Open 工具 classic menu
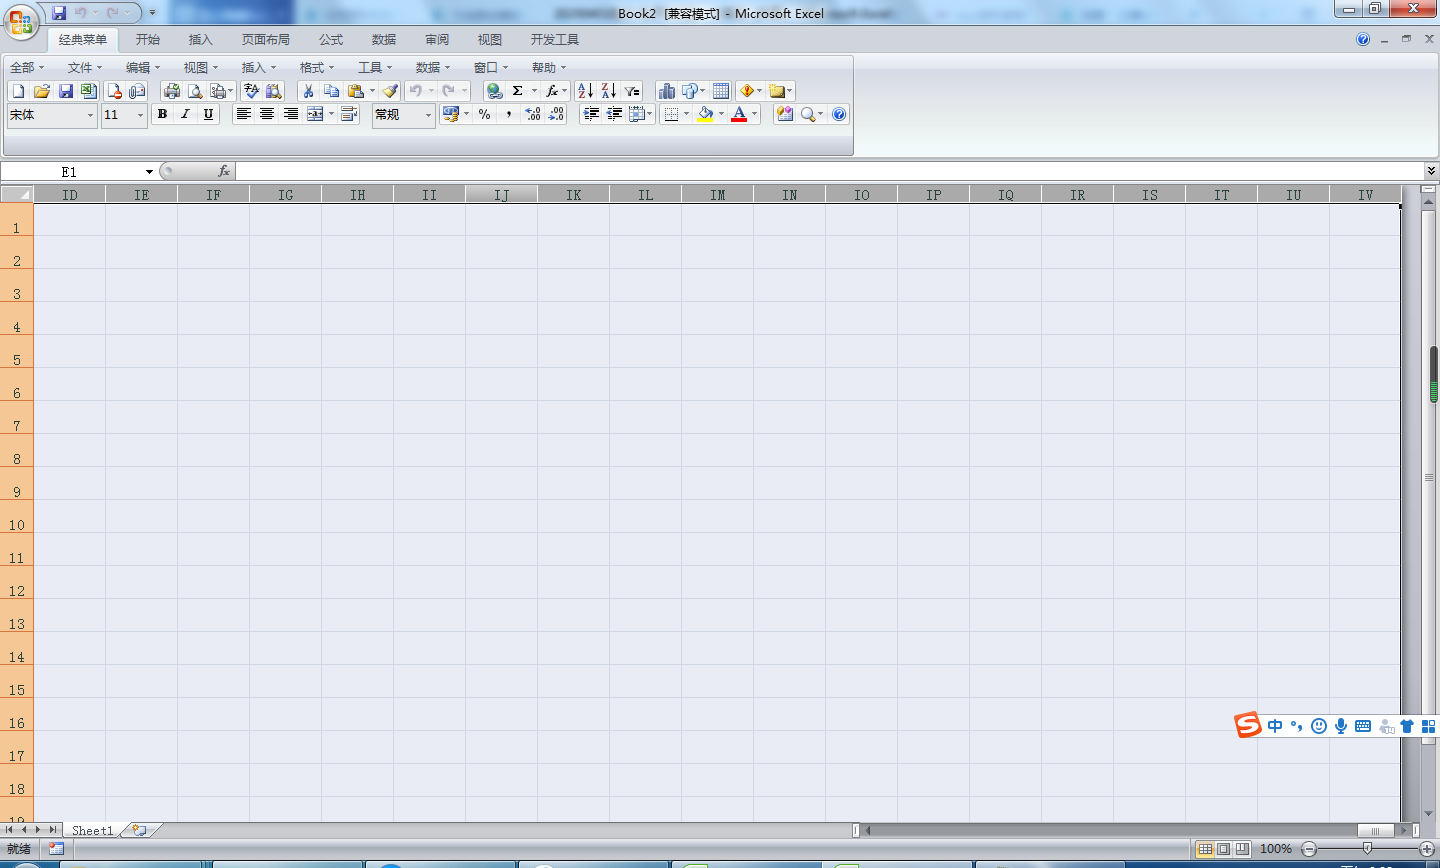Viewport: 1440px width, 868px height. pyautogui.click(x=375, y=68)
